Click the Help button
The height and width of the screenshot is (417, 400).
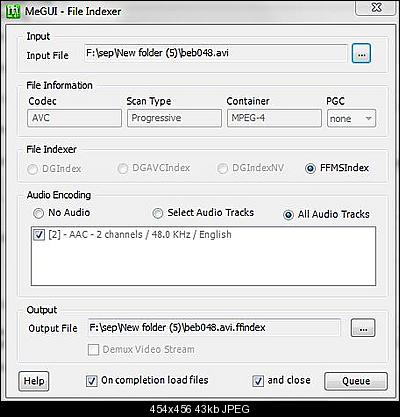tap(34, 381)
